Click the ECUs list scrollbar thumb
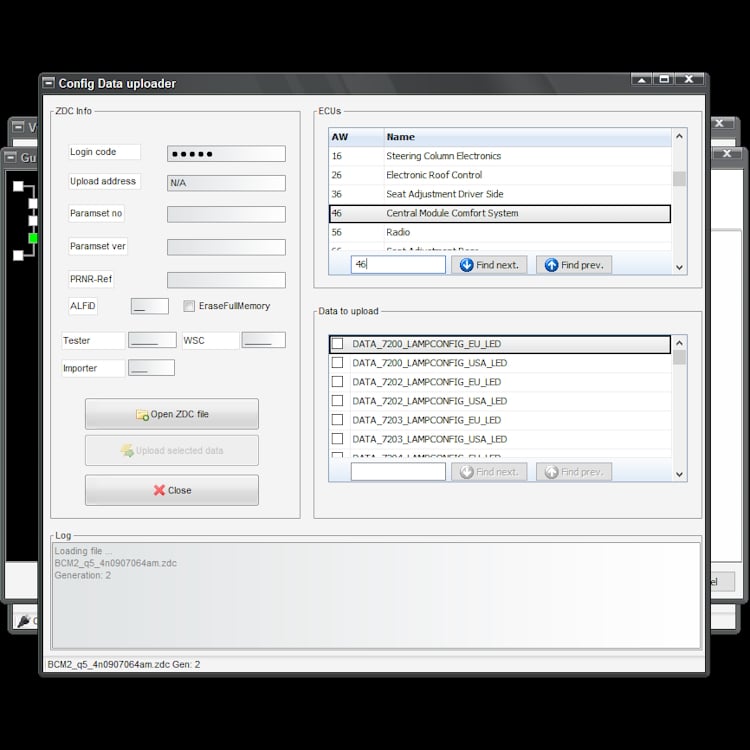The height and width of the screenshot is (750, 750). coord(679,178)
